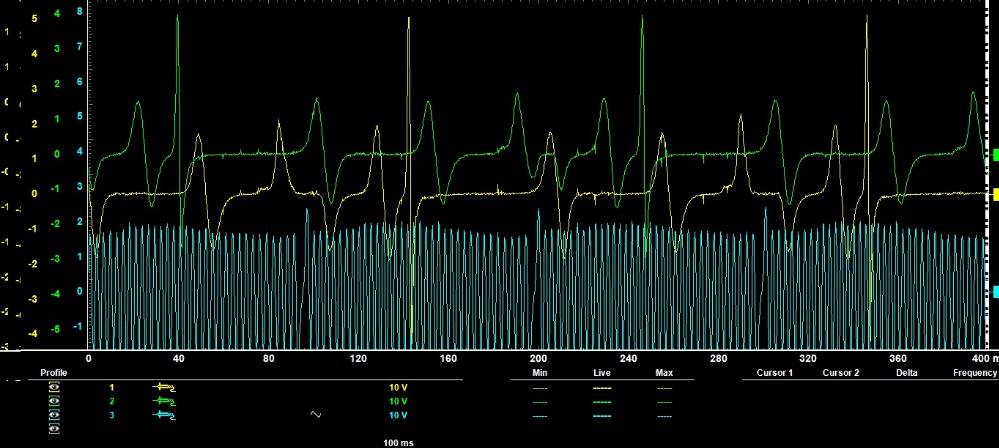Change the 100 ms time sweep setting
Screen dimensions: 999x448
click(x=400, y=440)
